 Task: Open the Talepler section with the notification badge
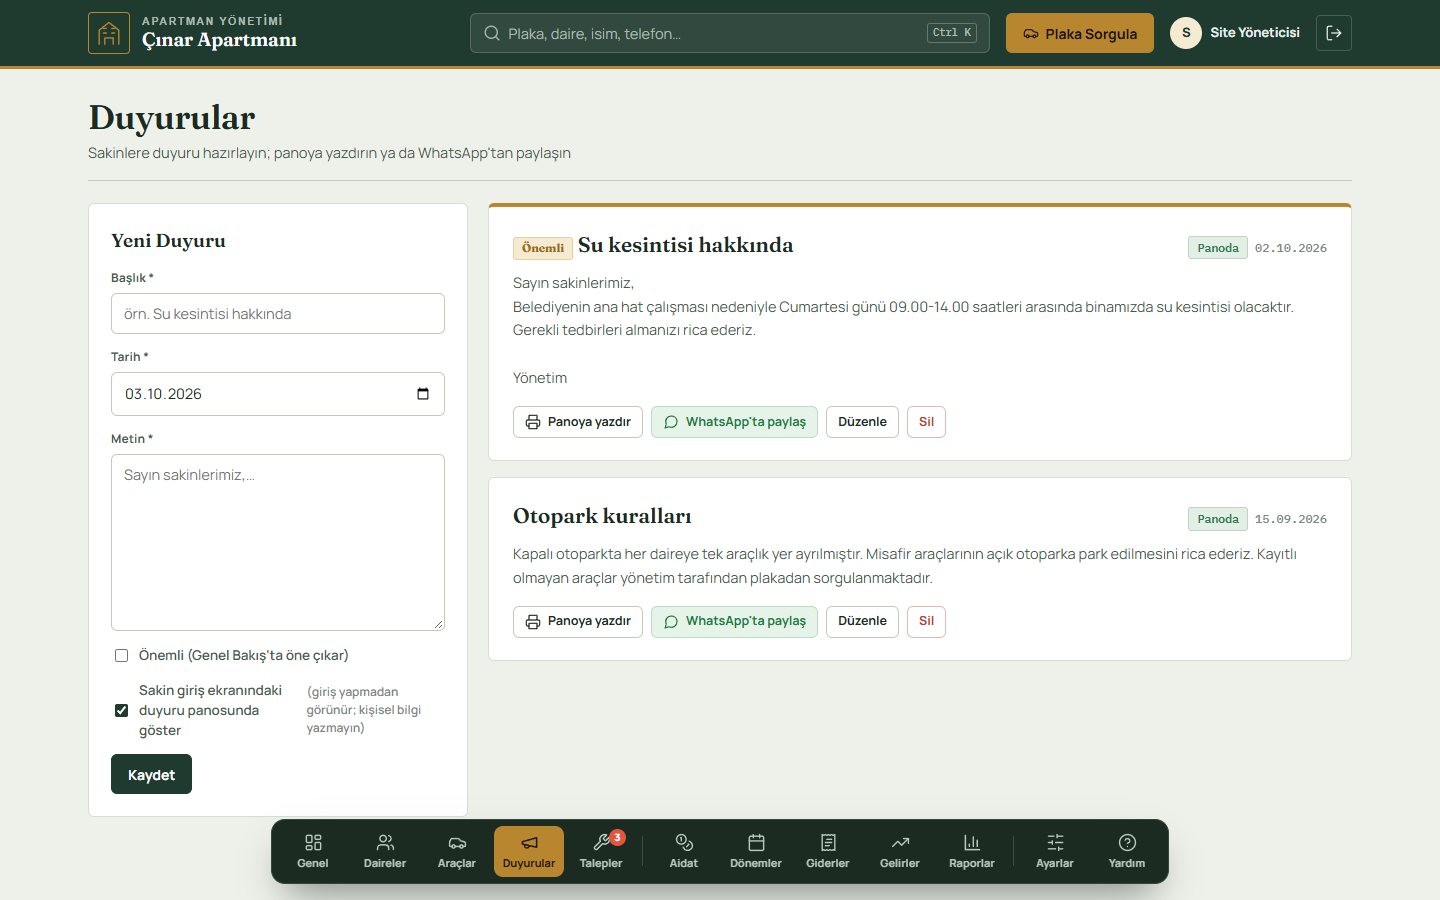click(x=601, y=851)
